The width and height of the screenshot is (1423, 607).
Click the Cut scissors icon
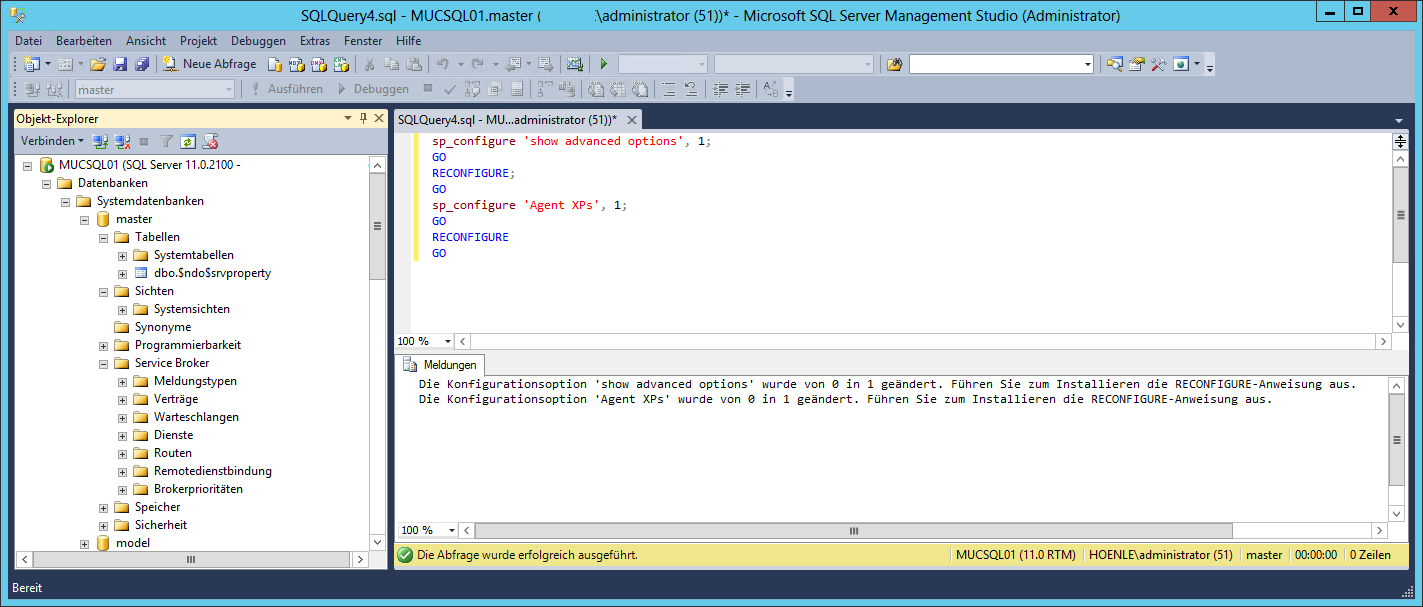point(369,64)
